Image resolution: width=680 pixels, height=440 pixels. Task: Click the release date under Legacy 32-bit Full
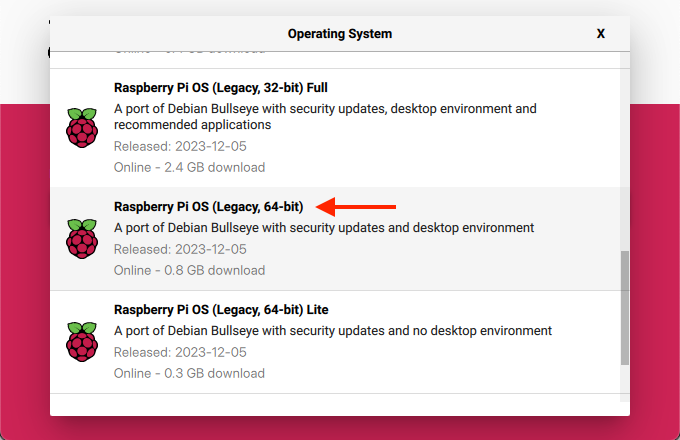point(180,146)
